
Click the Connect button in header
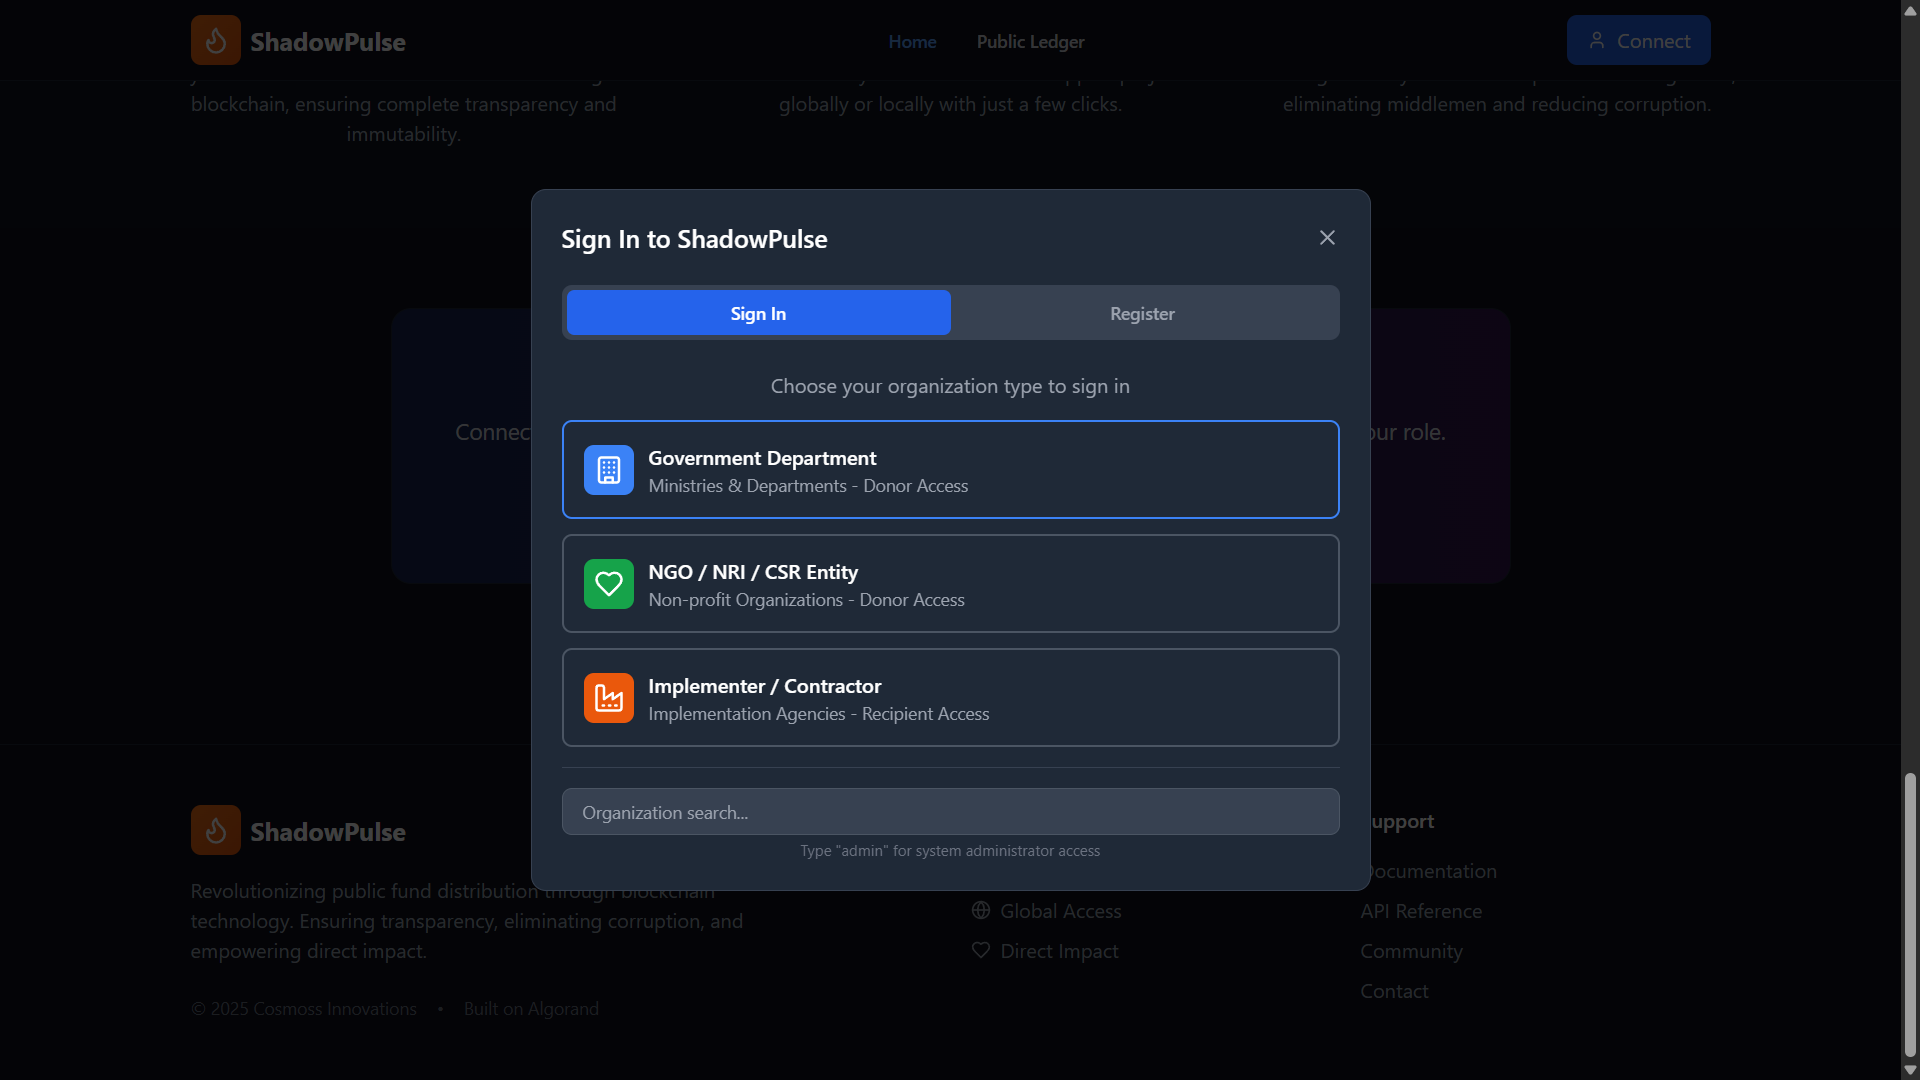point(1638,41)
